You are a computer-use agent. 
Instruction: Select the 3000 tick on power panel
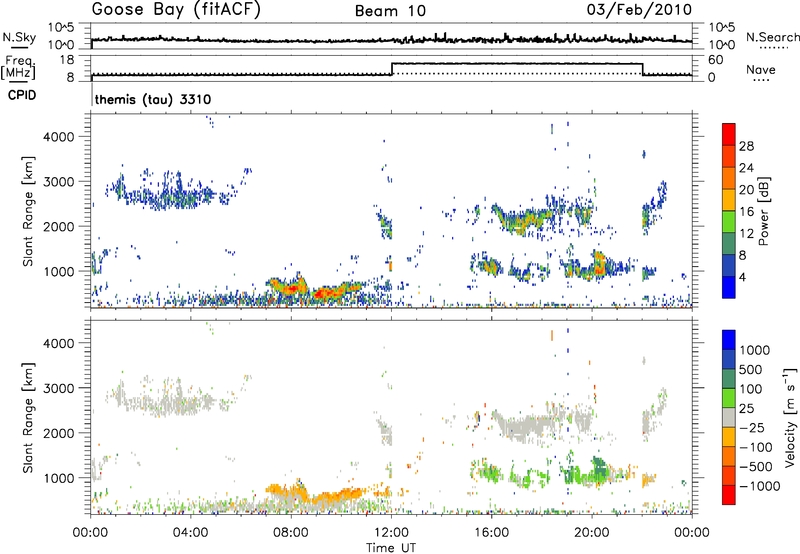[61, 182]
